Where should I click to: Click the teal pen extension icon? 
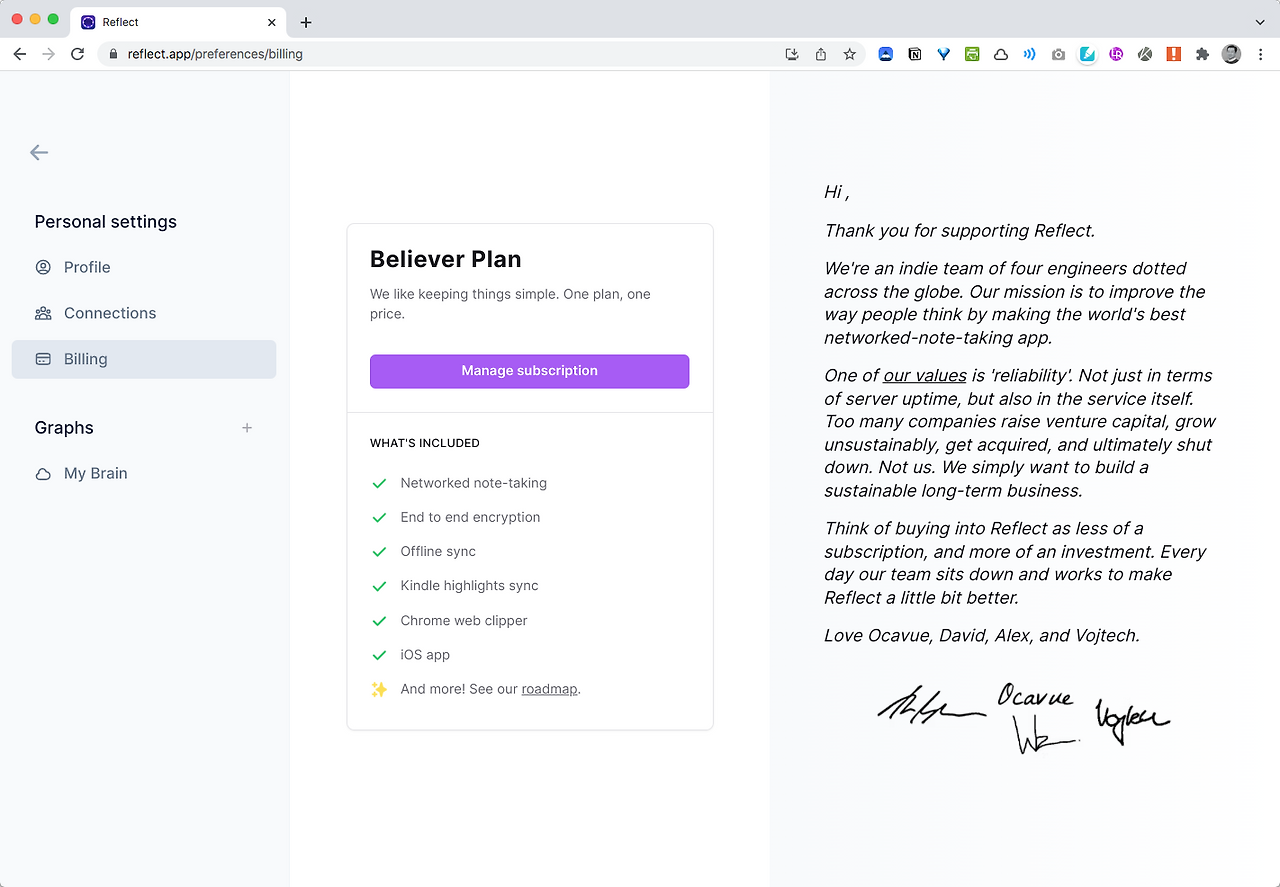[x=1087, y=54]
